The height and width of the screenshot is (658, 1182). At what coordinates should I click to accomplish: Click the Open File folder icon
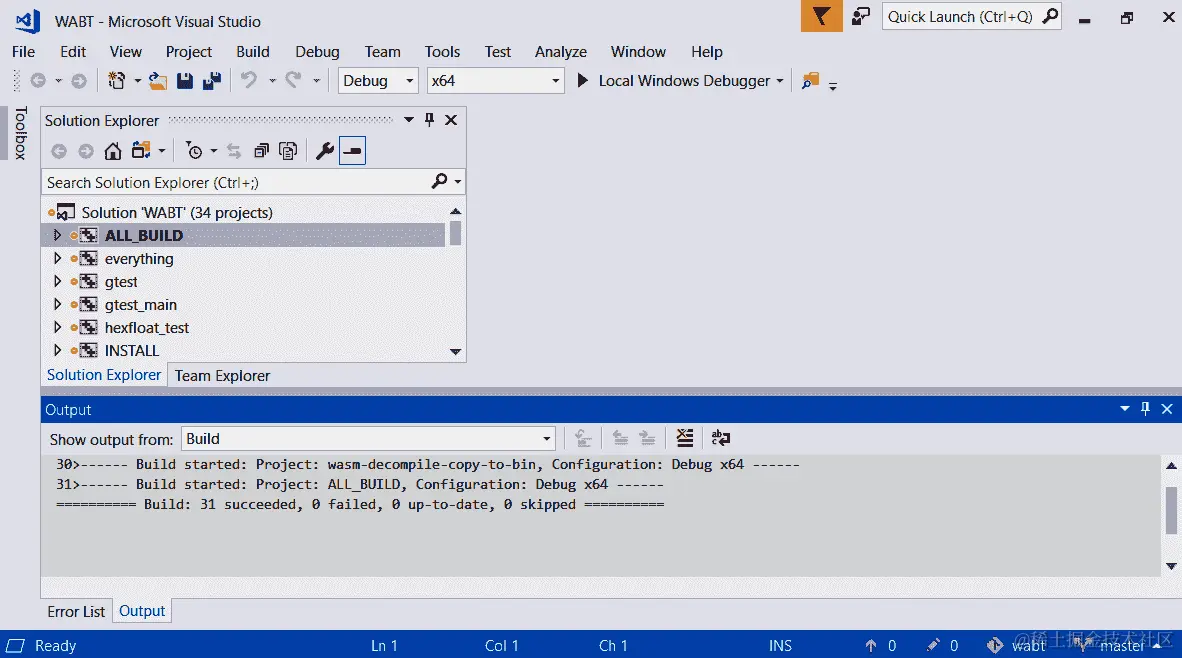[x=158, y=81]
